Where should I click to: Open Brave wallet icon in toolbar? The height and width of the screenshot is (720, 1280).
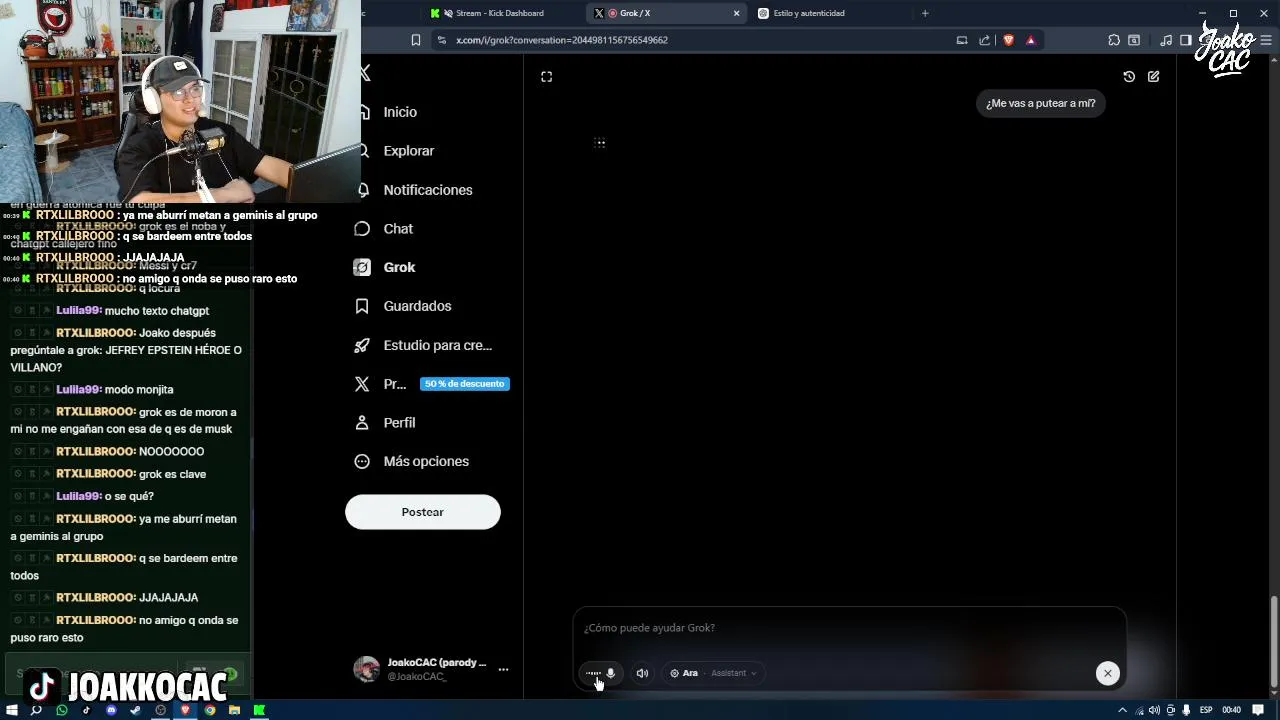pyautogui.click(x=1134, y=40)
